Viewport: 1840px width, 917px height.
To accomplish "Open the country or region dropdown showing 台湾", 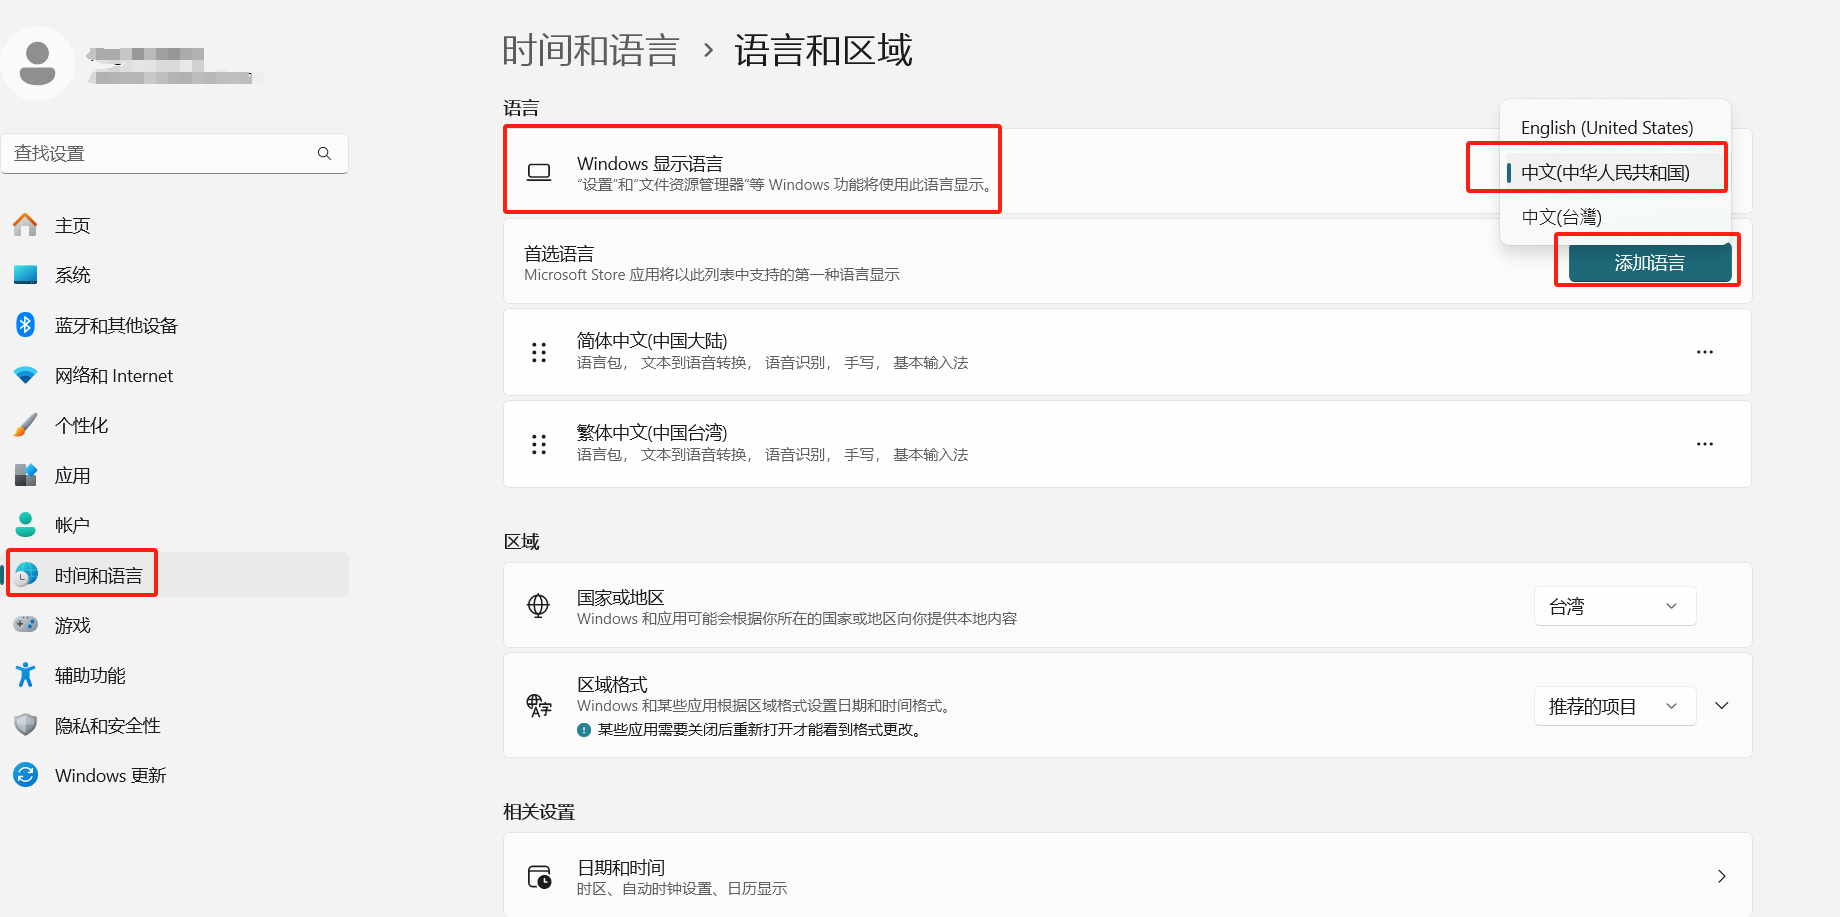I will [x=1614, y=606].
